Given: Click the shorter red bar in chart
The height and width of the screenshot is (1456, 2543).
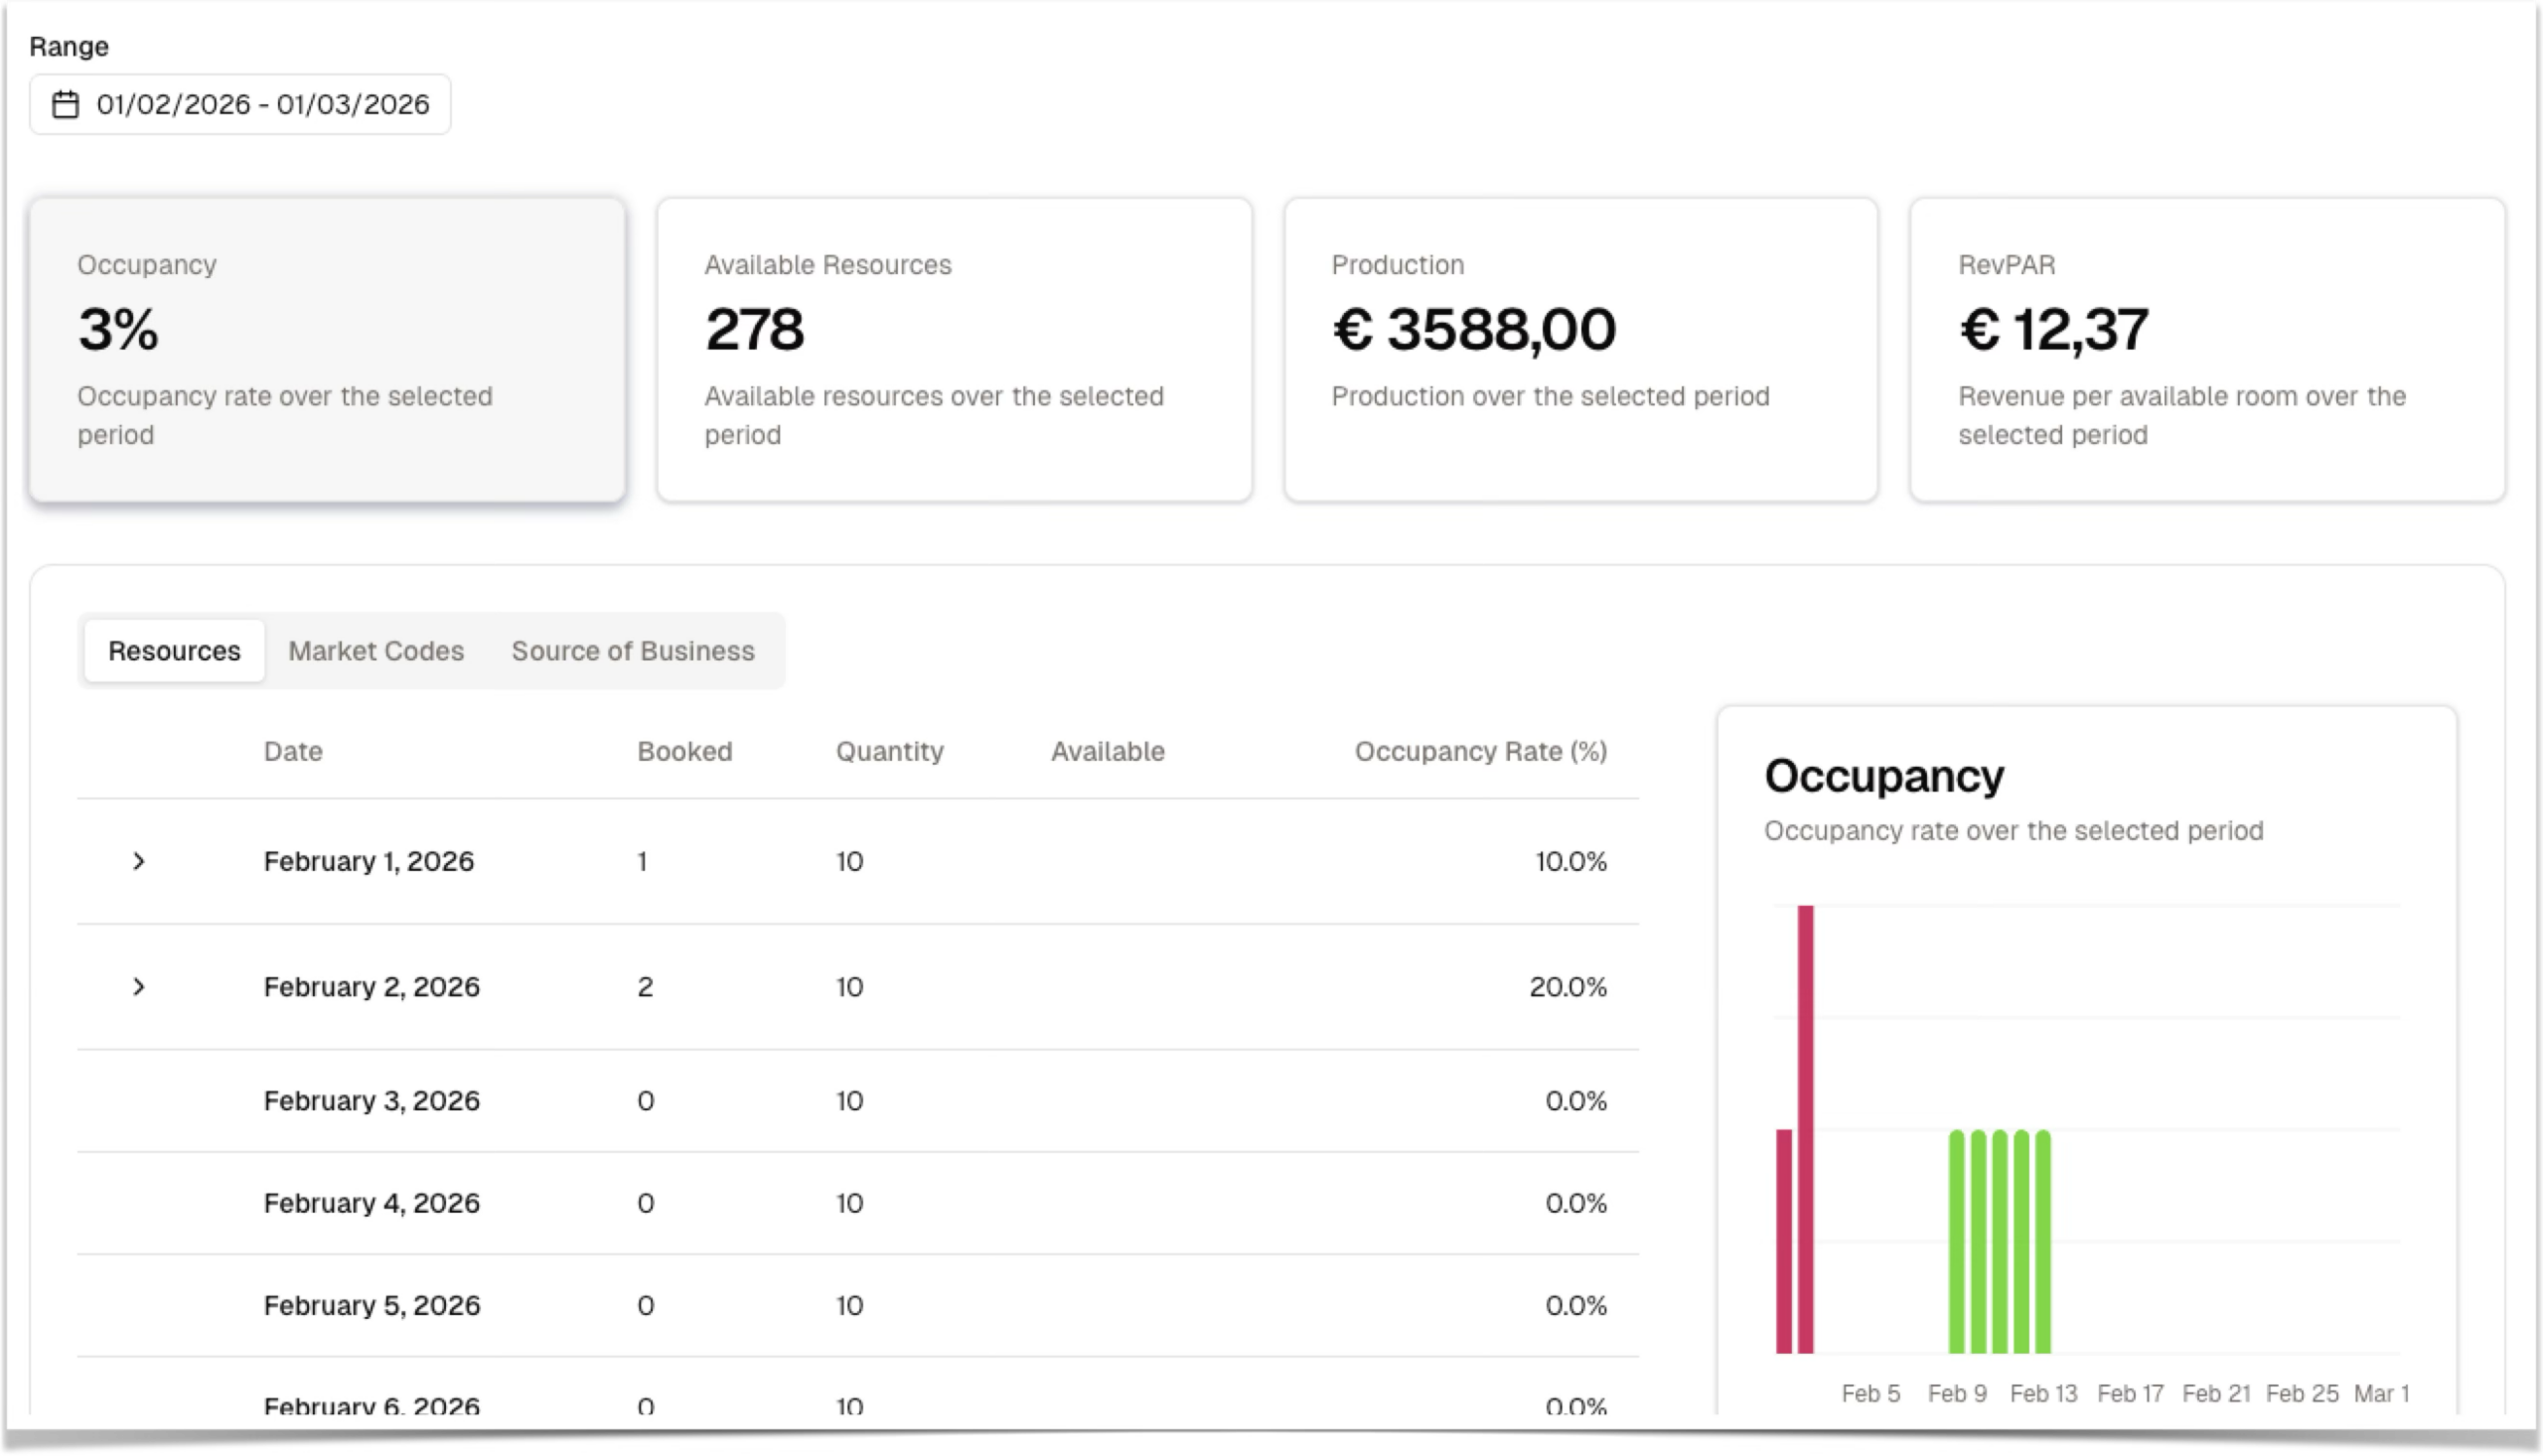Looking at the screenshot, I should pyautogui.click(x=1783, y=1242).
